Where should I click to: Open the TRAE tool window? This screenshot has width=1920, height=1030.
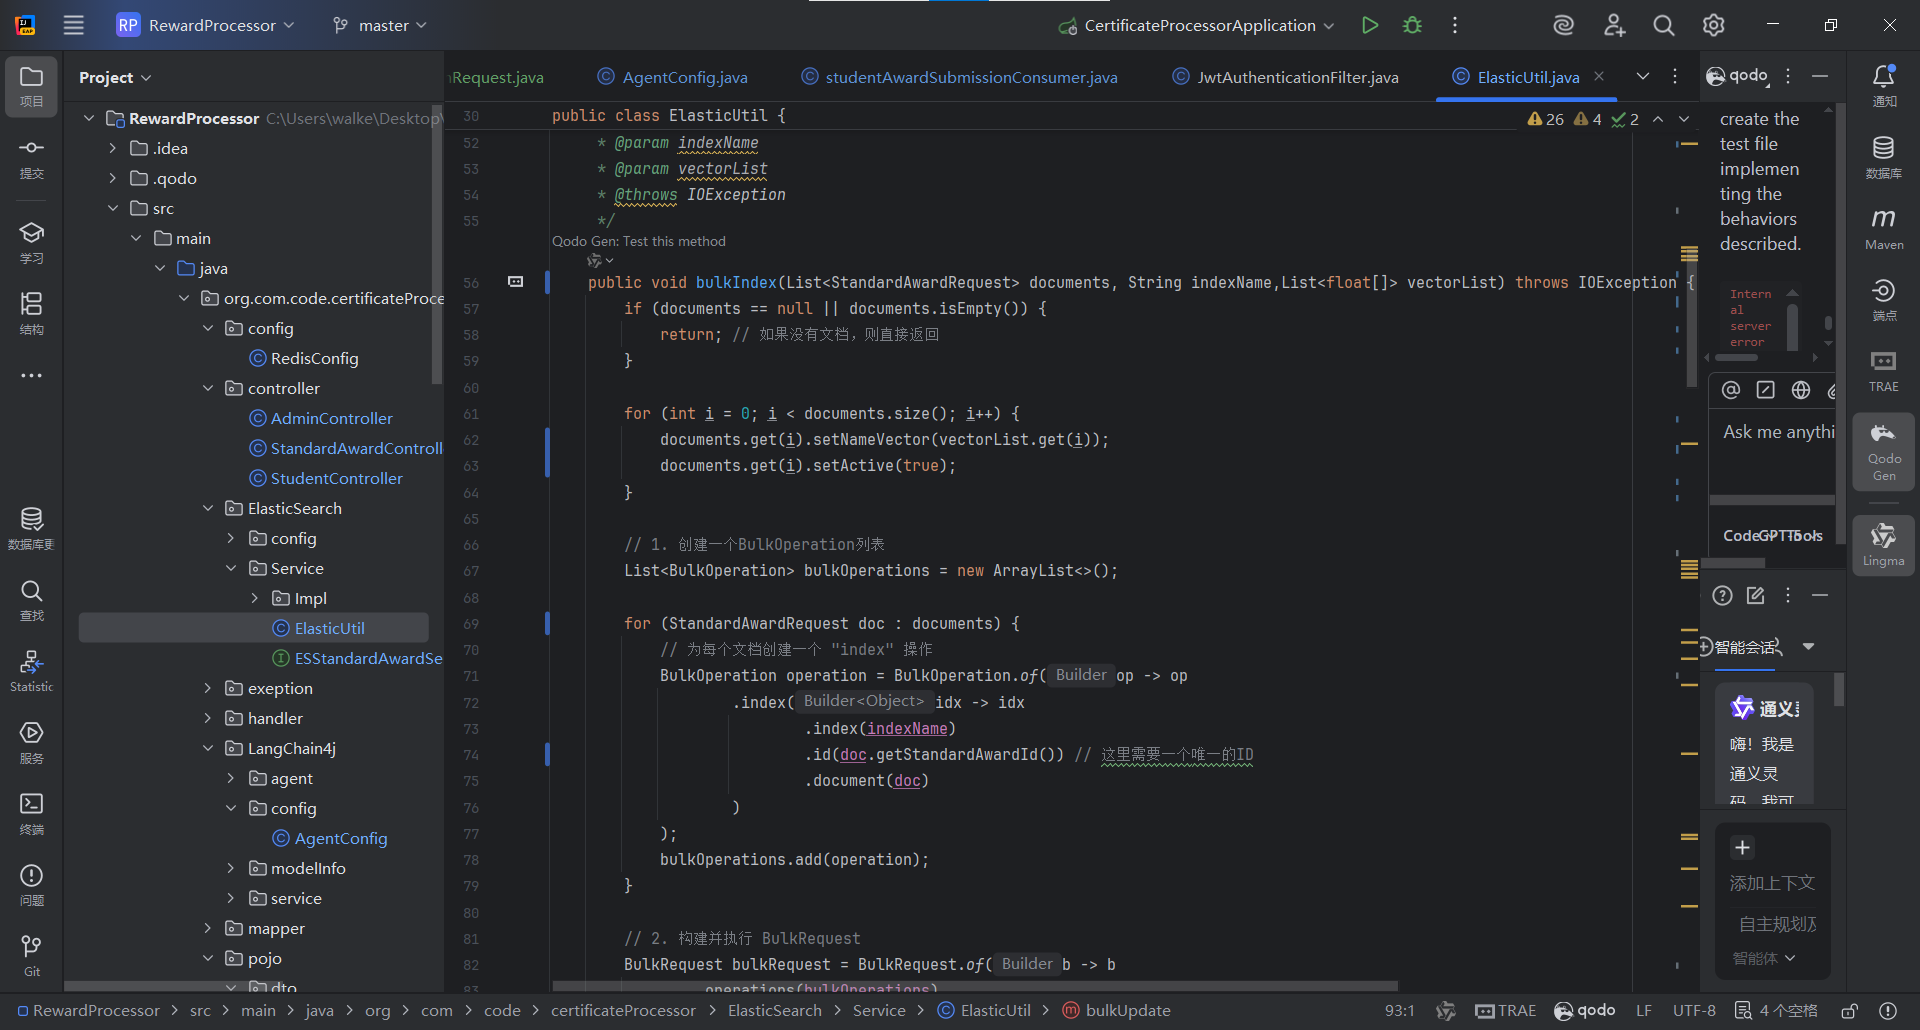(1884, 371)
